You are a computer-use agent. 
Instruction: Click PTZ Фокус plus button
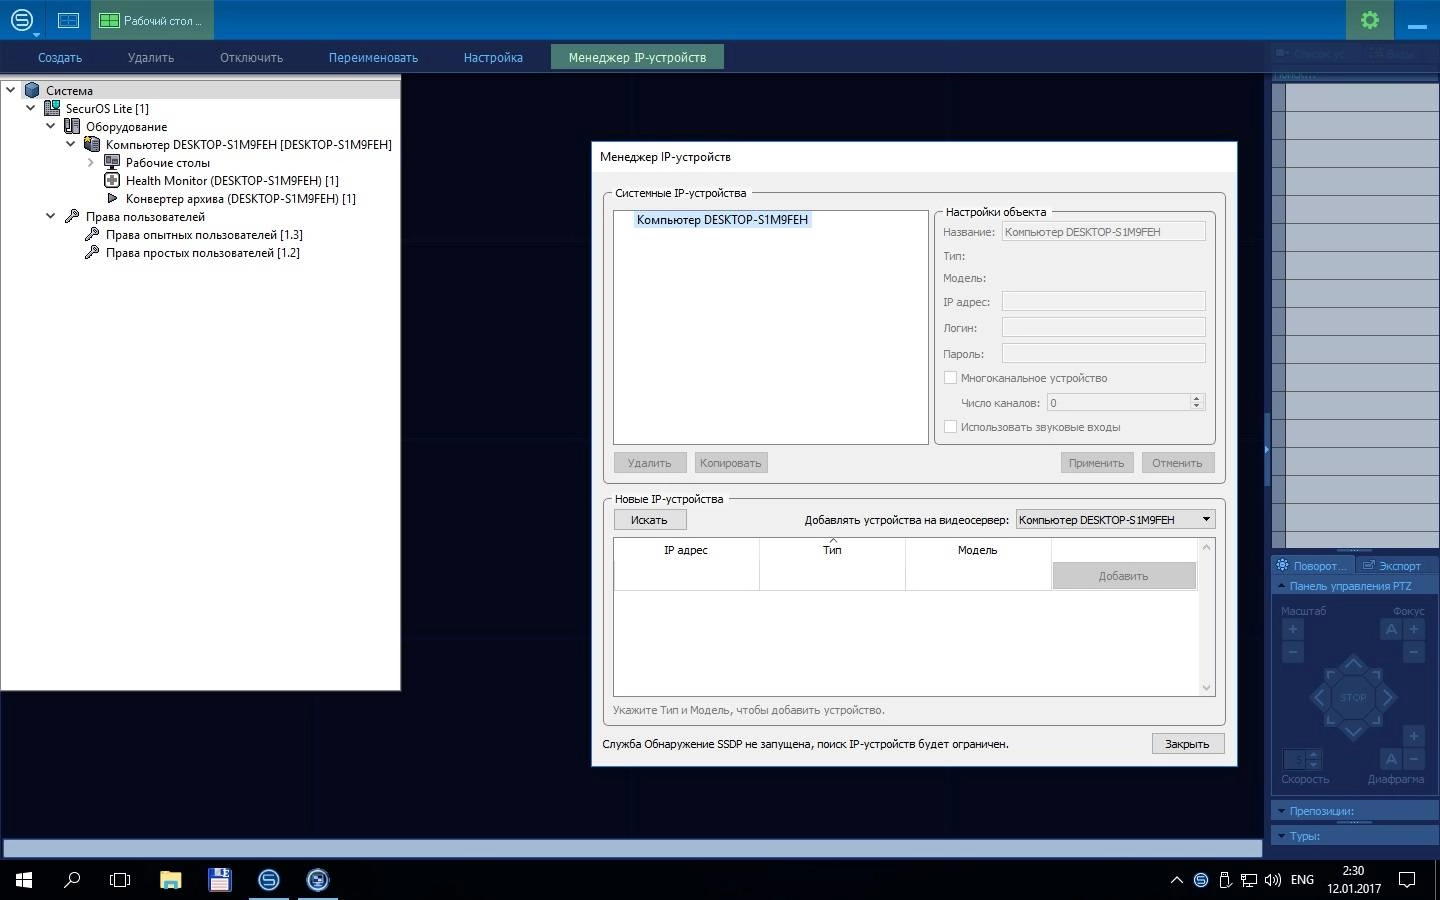(1414, 629)
